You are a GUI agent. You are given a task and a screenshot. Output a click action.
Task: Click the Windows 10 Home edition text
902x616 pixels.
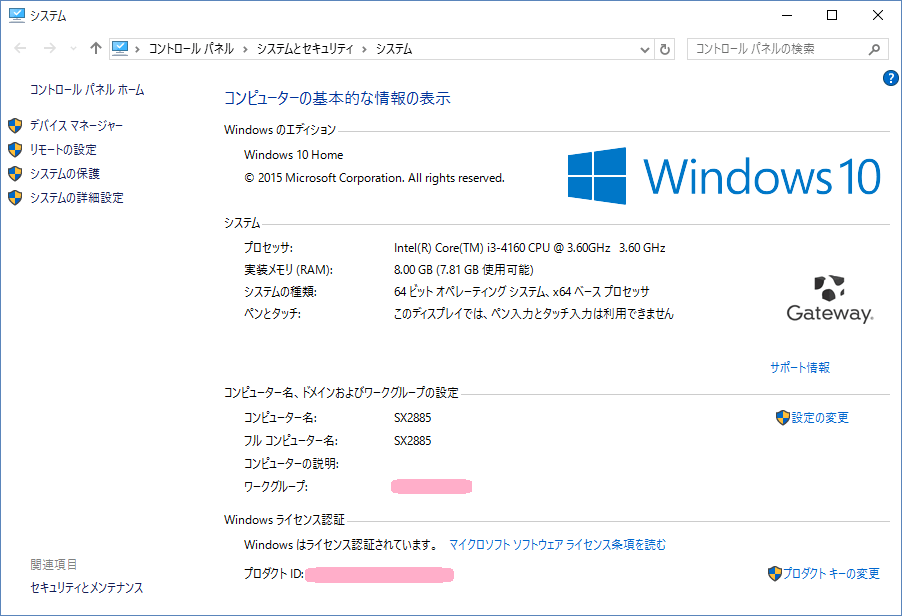pyautogui.click(x=293, y=155)
